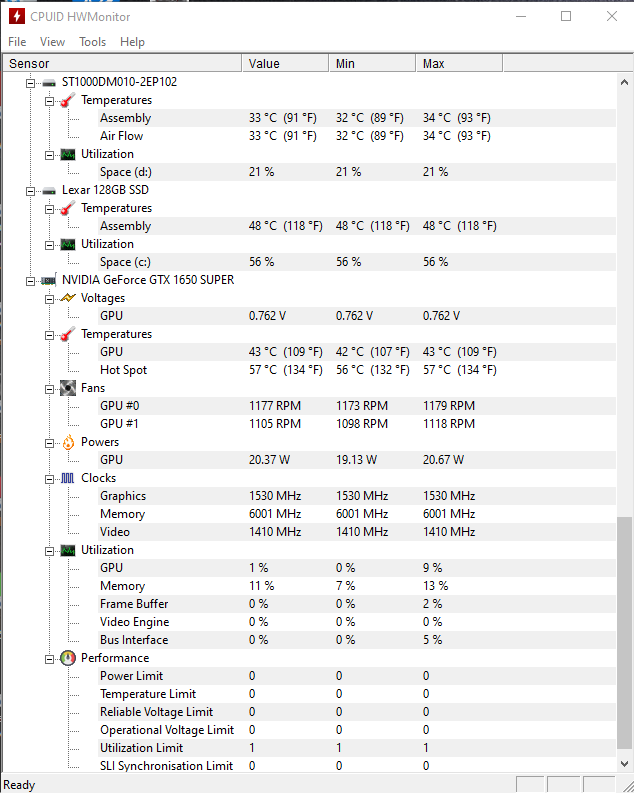This screenshot has width=634, height=793.
Task: Click the scrollbar up arrow
Action: tap(624, 82)
